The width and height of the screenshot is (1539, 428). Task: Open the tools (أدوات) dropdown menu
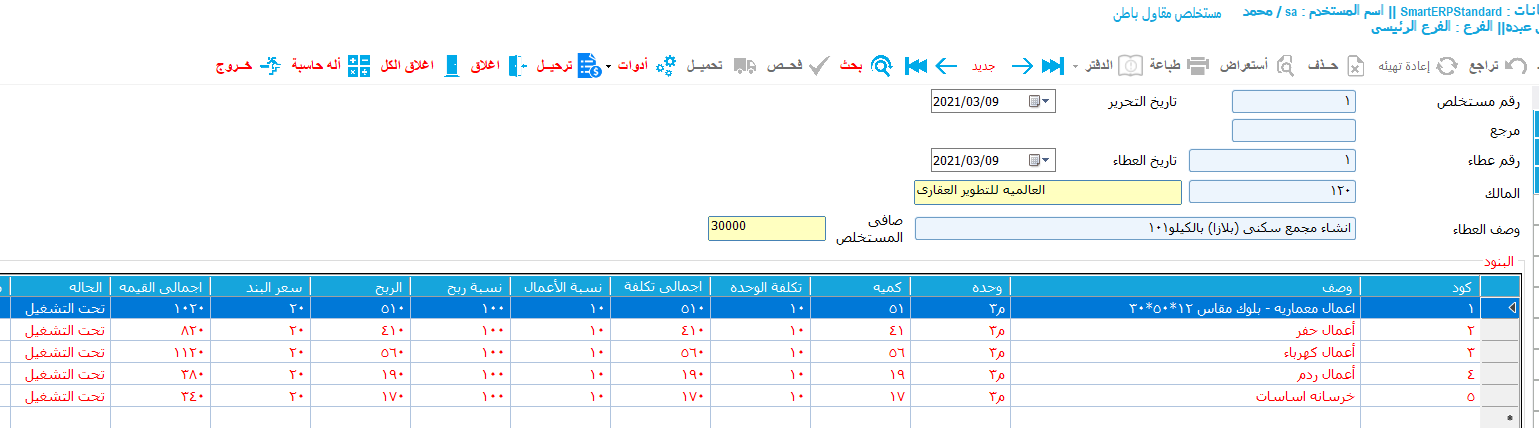coord(632,66)
